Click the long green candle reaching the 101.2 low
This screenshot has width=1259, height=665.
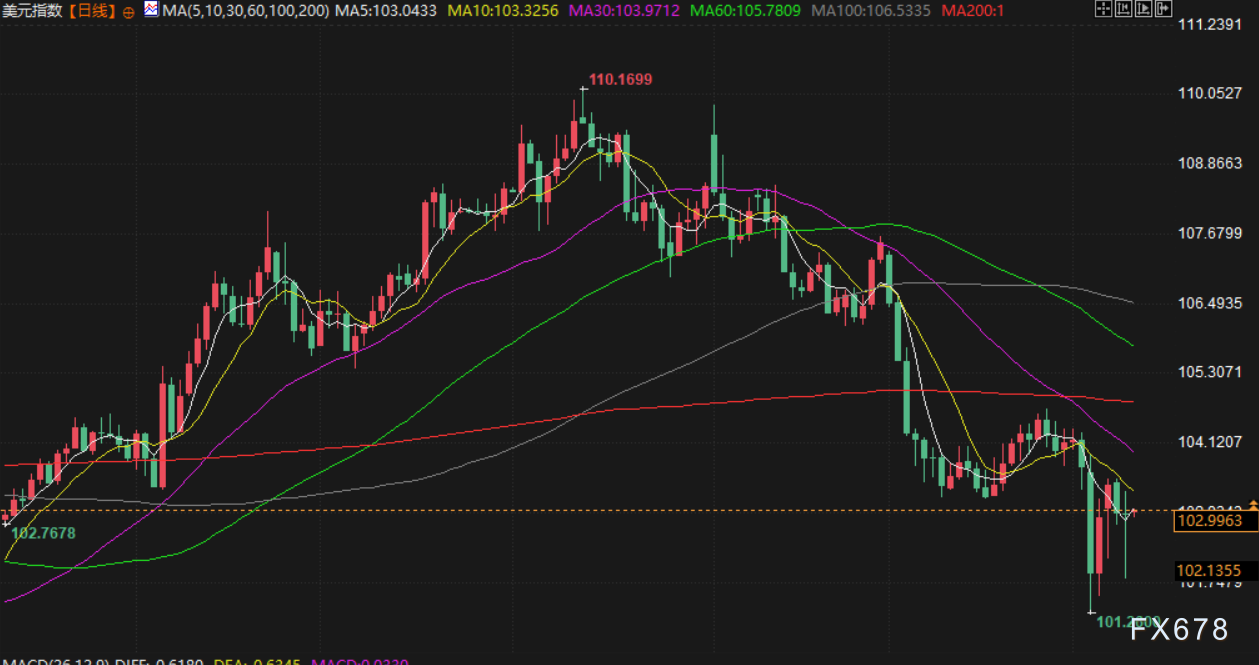click(1091, 535)
